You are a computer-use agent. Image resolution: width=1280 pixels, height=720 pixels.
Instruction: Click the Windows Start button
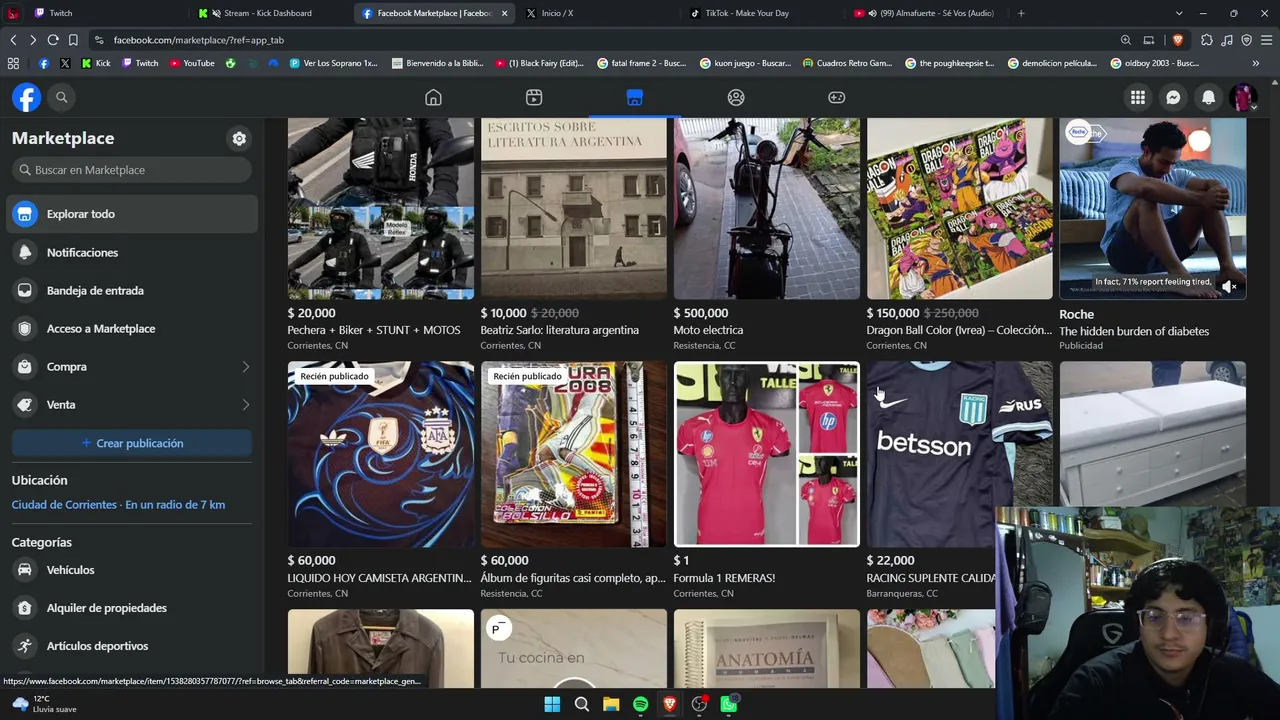pyautogui.click(x=552, y=704)
